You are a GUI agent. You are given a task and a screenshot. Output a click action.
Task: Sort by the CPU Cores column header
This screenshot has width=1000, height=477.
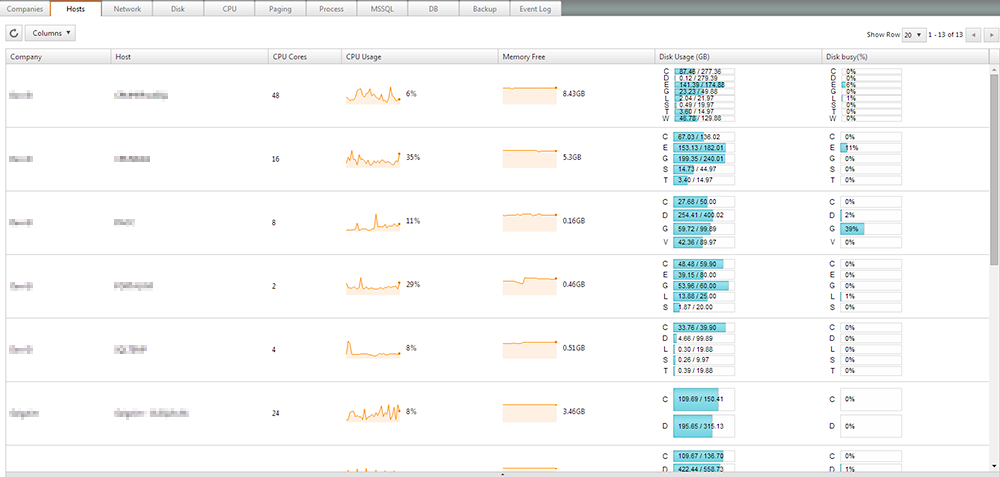click(x=305, y=57)
